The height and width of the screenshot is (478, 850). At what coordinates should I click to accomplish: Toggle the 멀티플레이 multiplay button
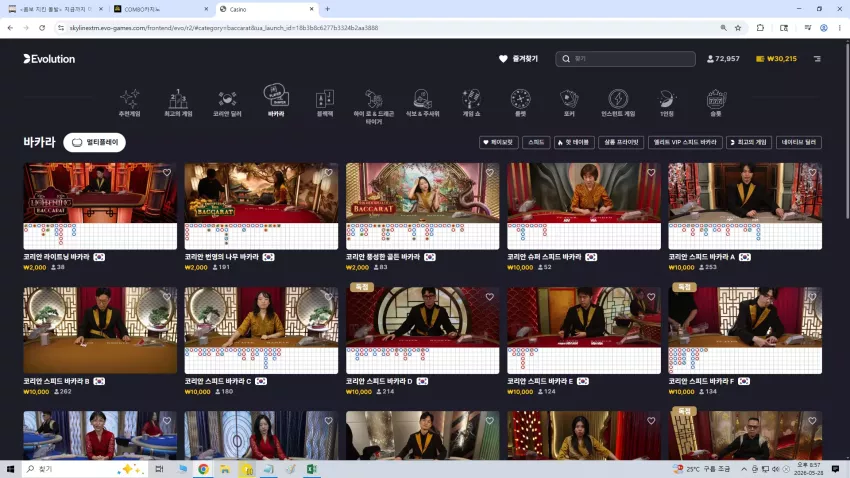tap(94, 142)
